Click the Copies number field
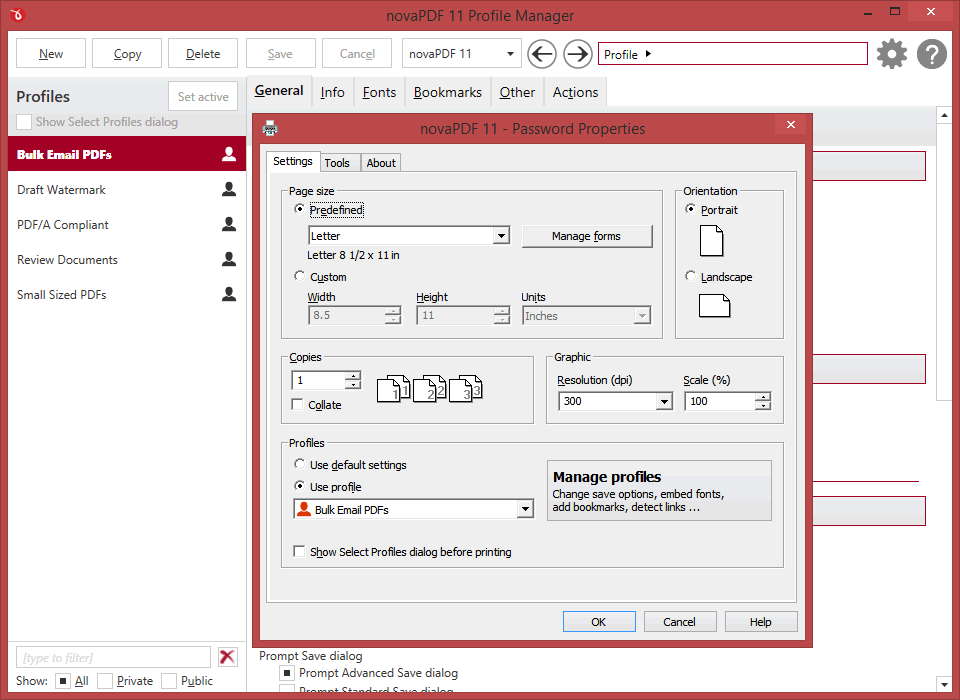The image size is (960, 700). pos(320,380)
